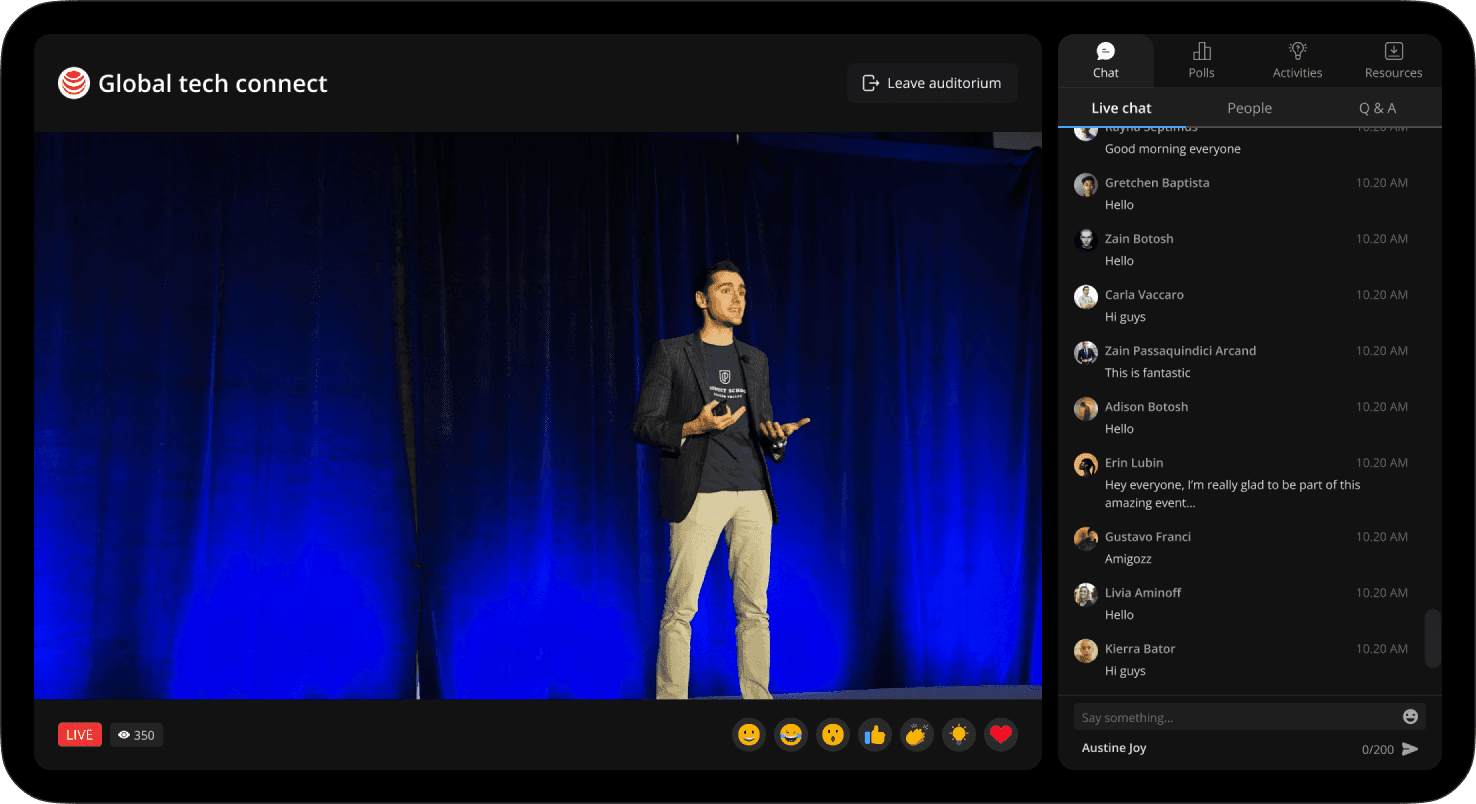Open the Polls tab
The height and width of the screenshot is (804, 1476).
pos(1202,61)
